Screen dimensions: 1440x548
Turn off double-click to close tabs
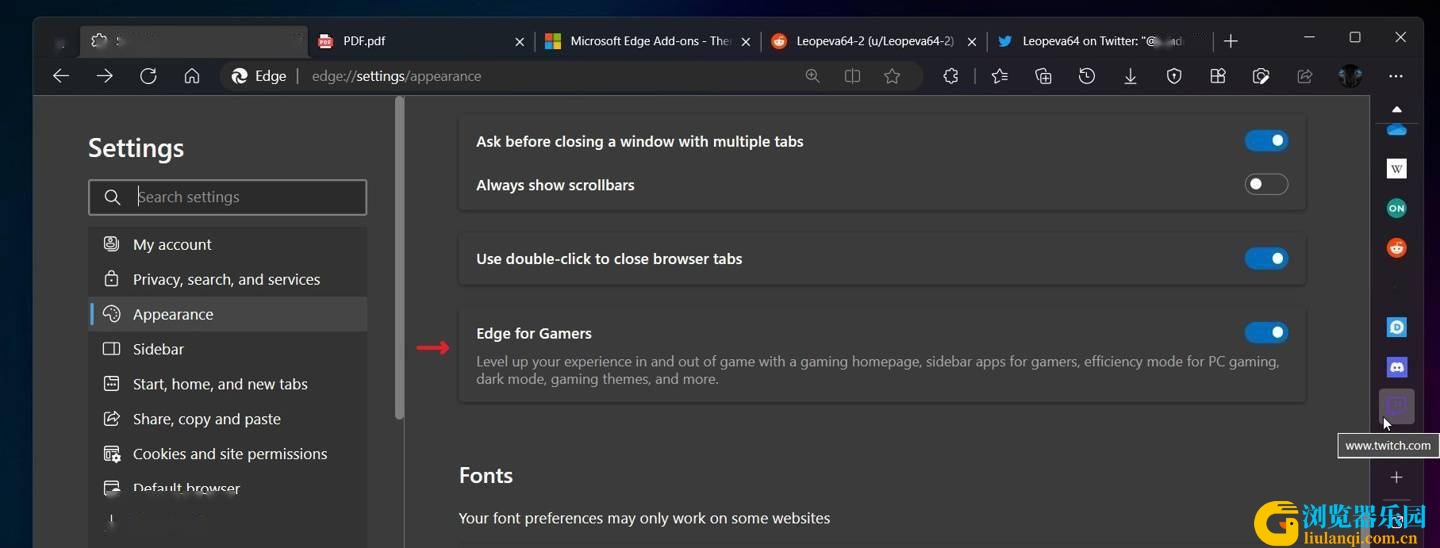click(1266, 258)
